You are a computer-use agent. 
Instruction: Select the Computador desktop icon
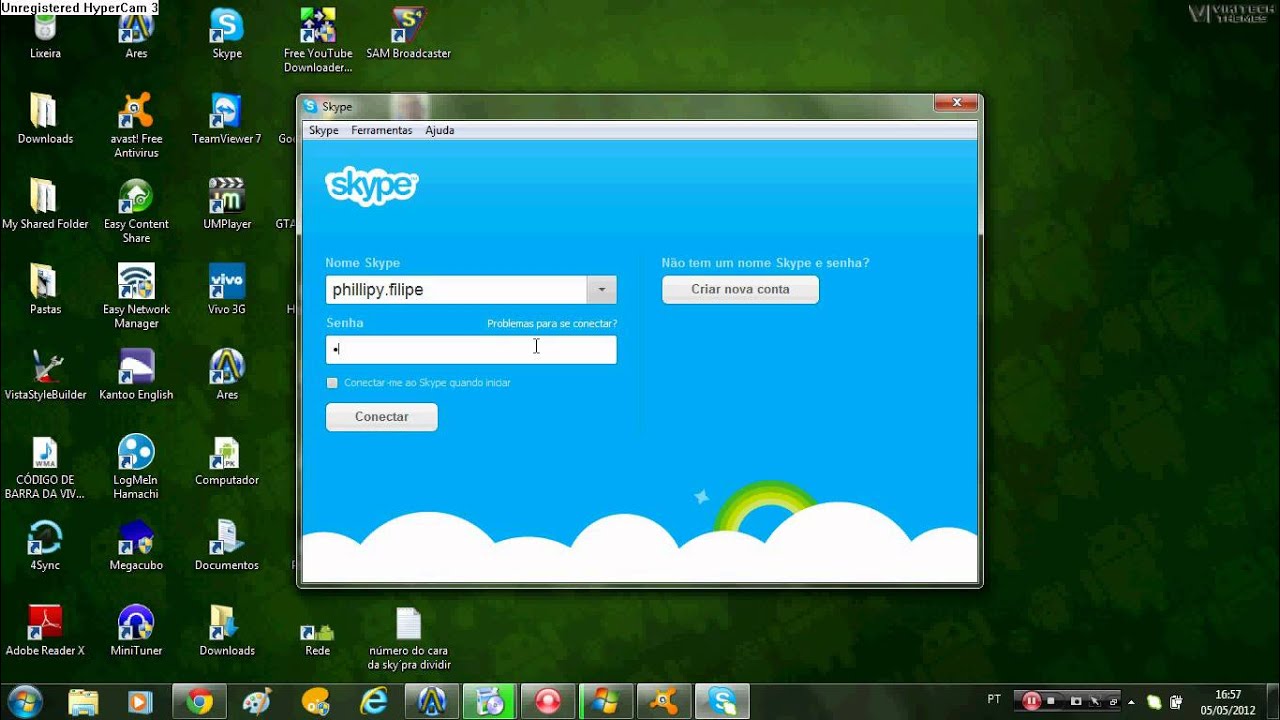[227, 461]
